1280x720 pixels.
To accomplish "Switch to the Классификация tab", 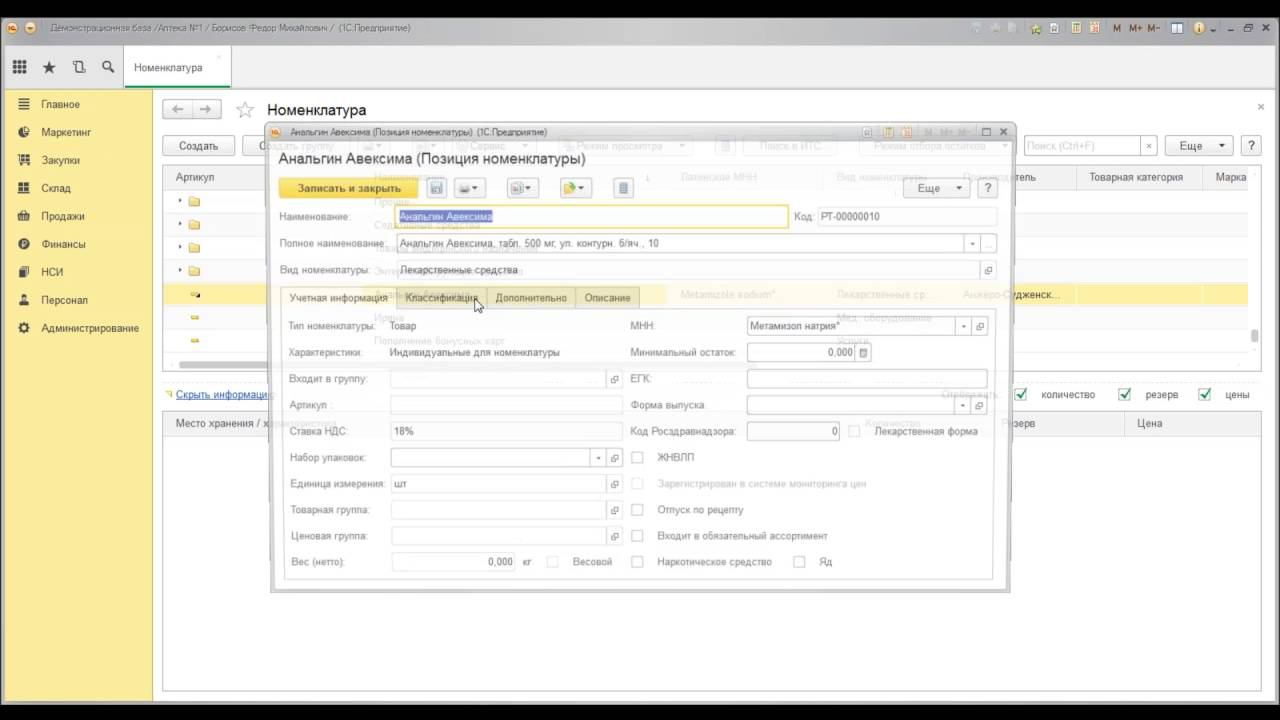I will 441,298.
